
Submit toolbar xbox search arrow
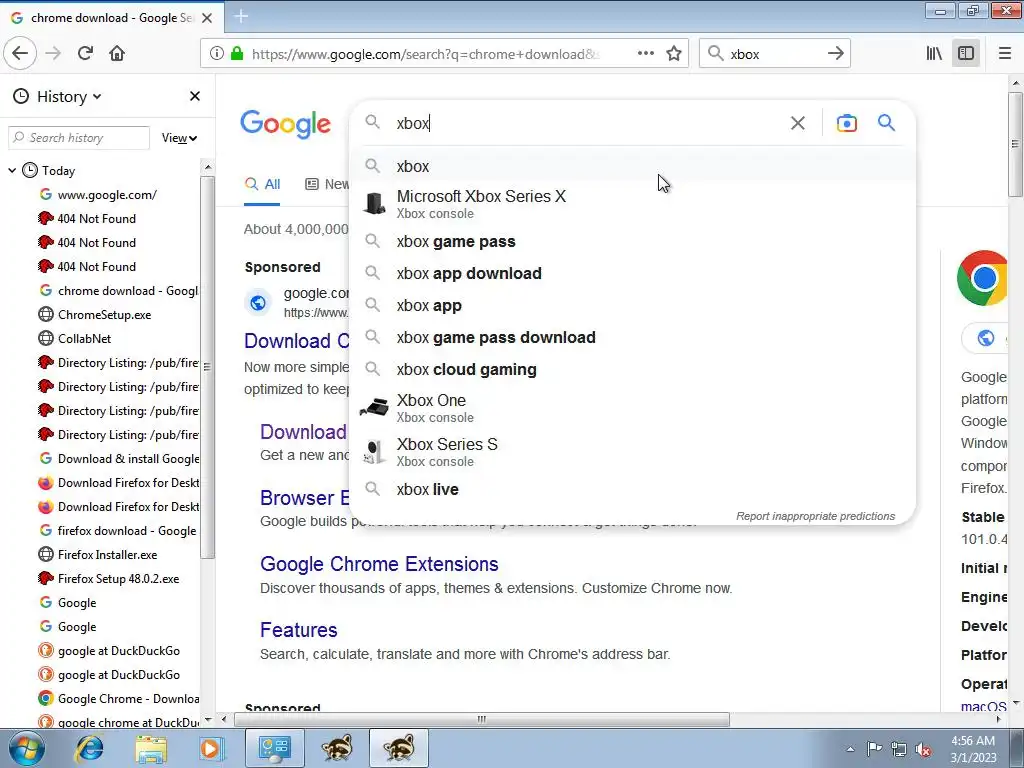835,54
